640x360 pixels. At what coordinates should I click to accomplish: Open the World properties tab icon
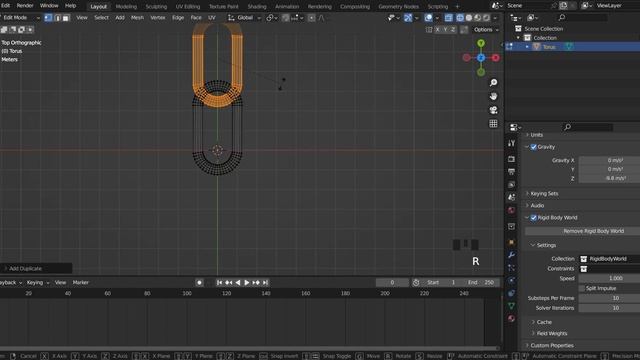(x=511, y=210)
